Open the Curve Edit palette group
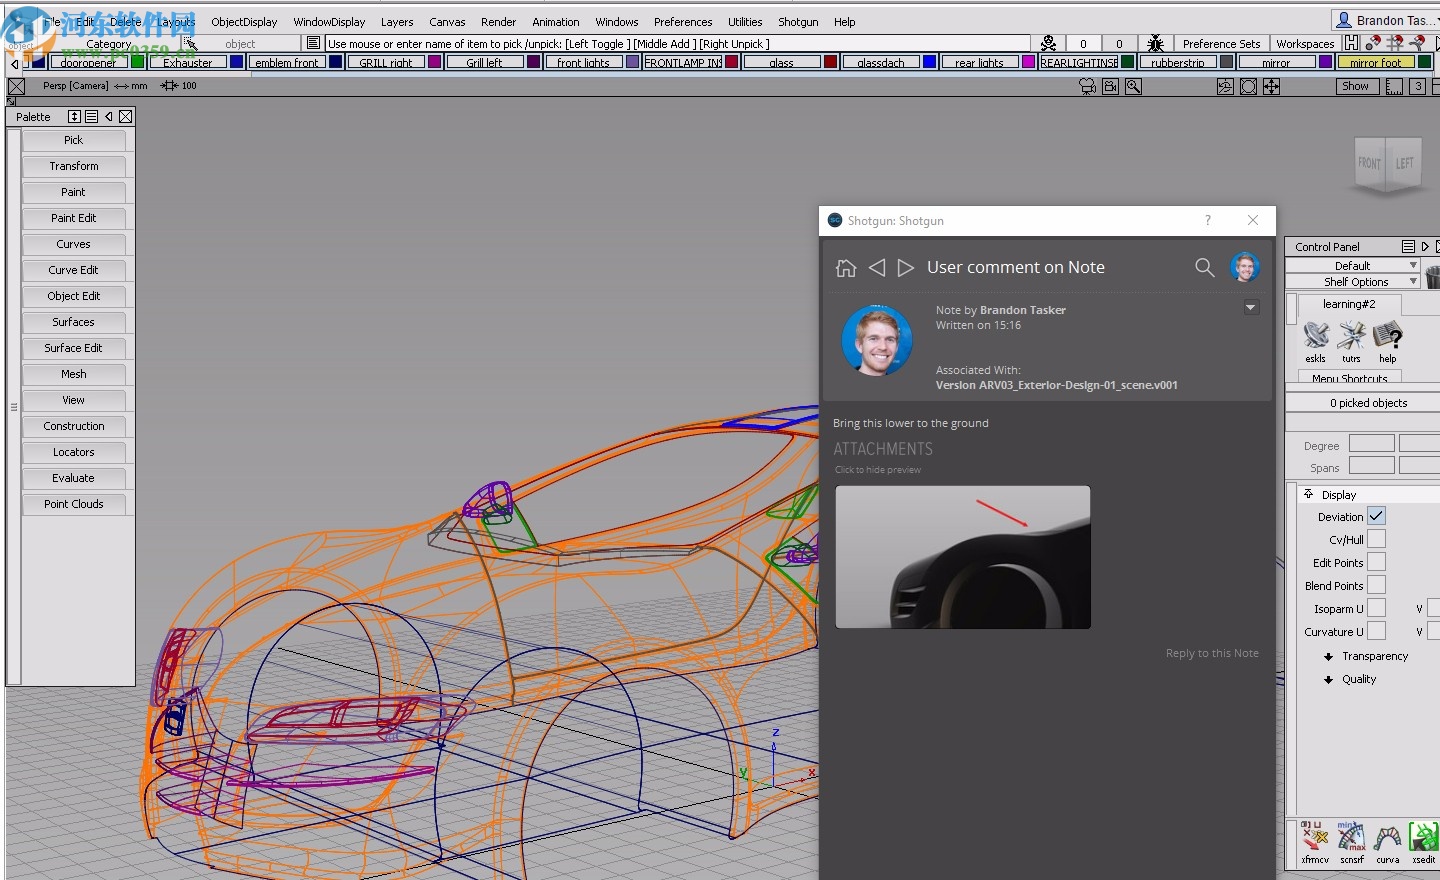Screen dimensions: 1440x880 coord(74,270)
